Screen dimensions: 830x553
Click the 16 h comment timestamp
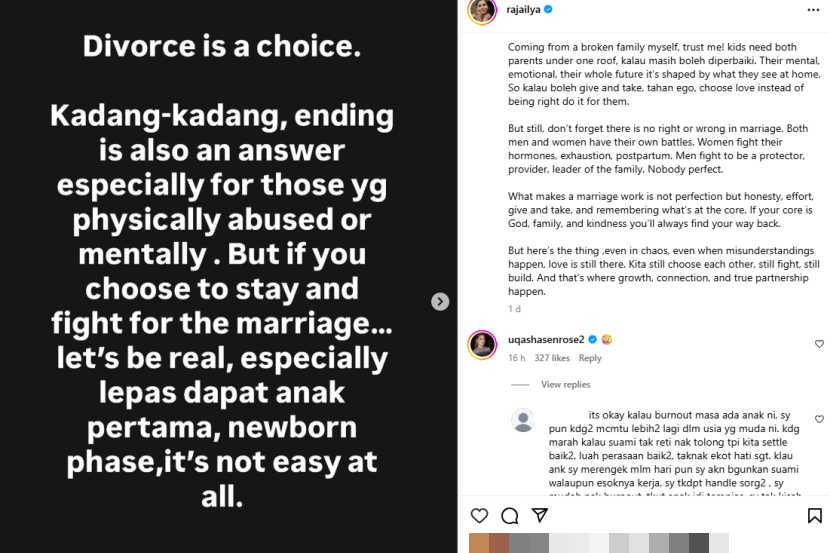point(516,358)
